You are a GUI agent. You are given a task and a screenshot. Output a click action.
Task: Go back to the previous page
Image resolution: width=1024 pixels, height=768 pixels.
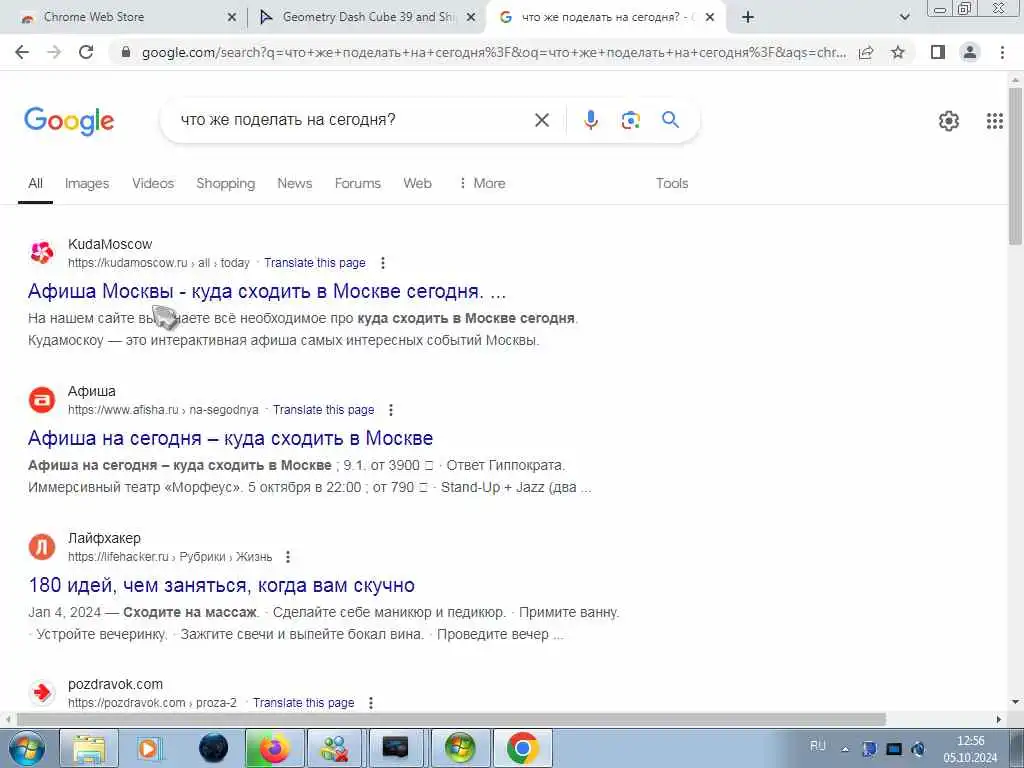pos(22,52)
